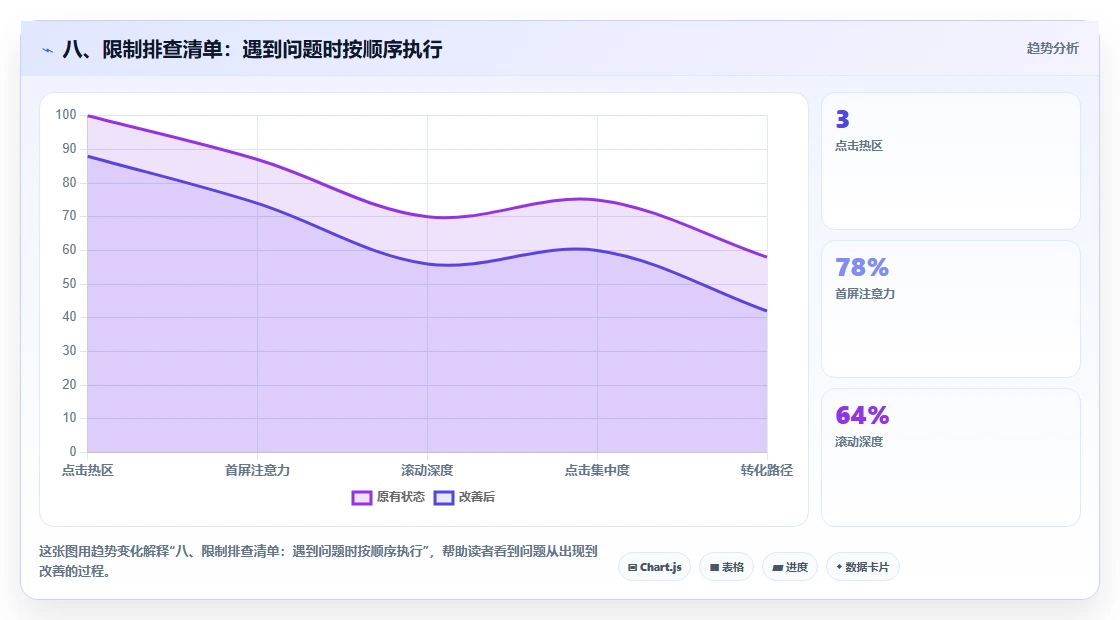Click the lightning icon beside the title
Image resolution: width=1120 pixels, height=620 pixels.
click(x=48, y=50)
